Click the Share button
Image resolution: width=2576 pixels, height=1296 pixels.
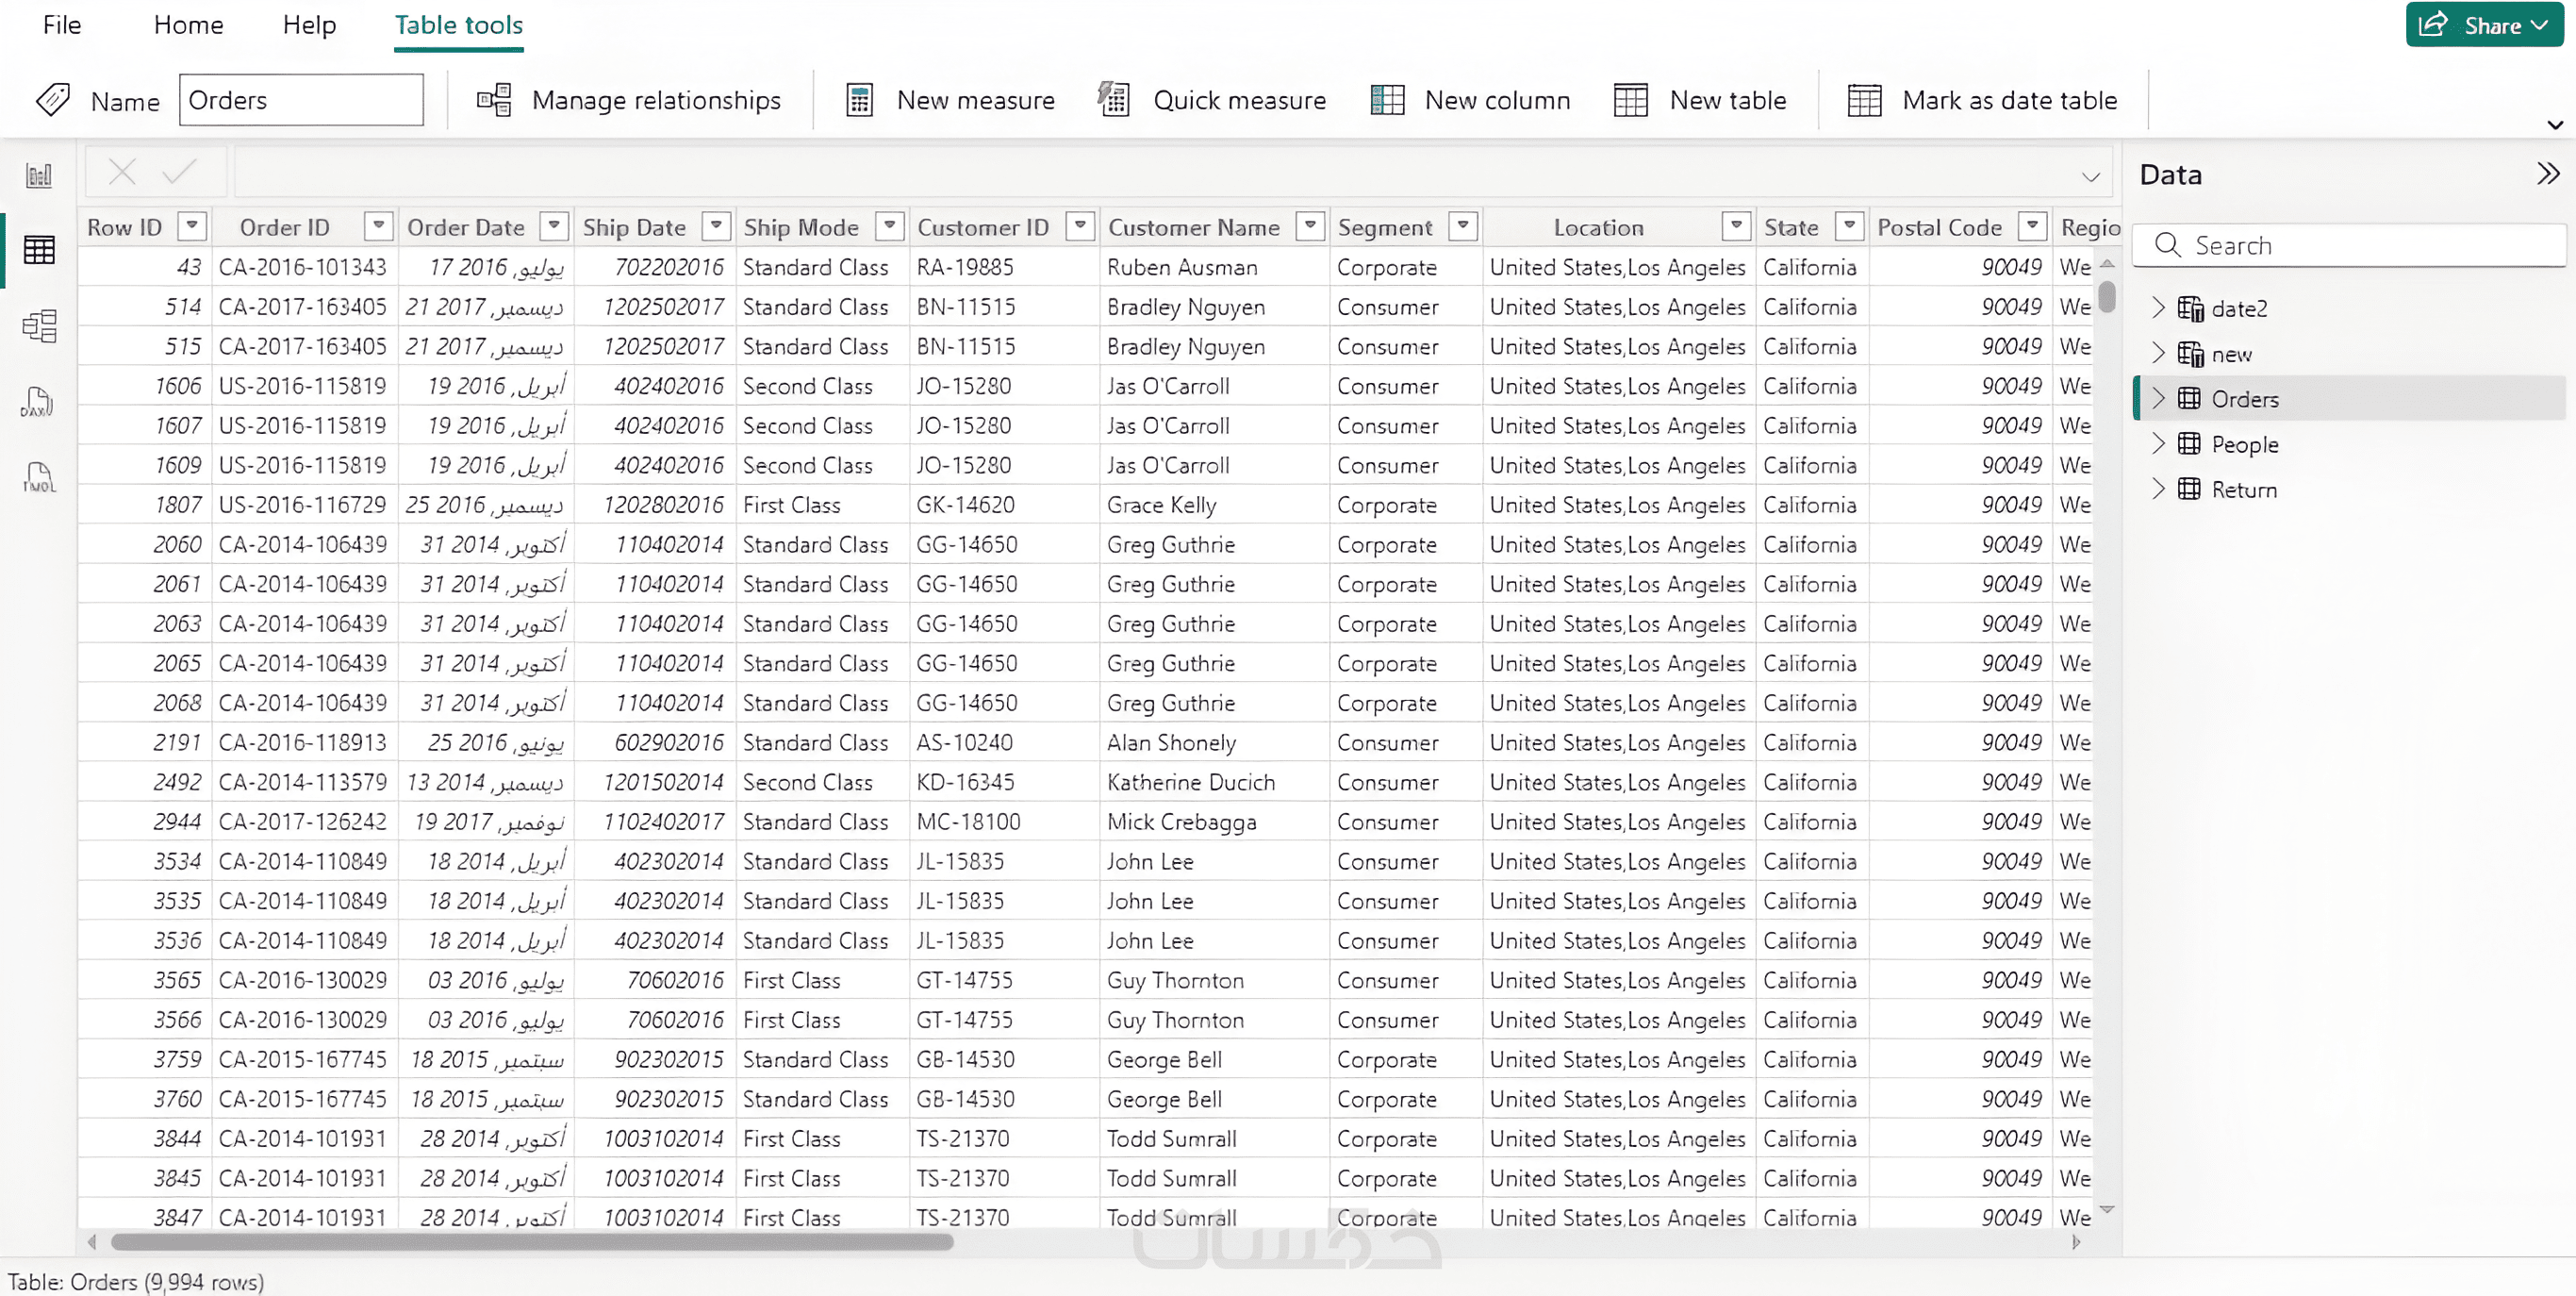click(x=2483, y=25)
